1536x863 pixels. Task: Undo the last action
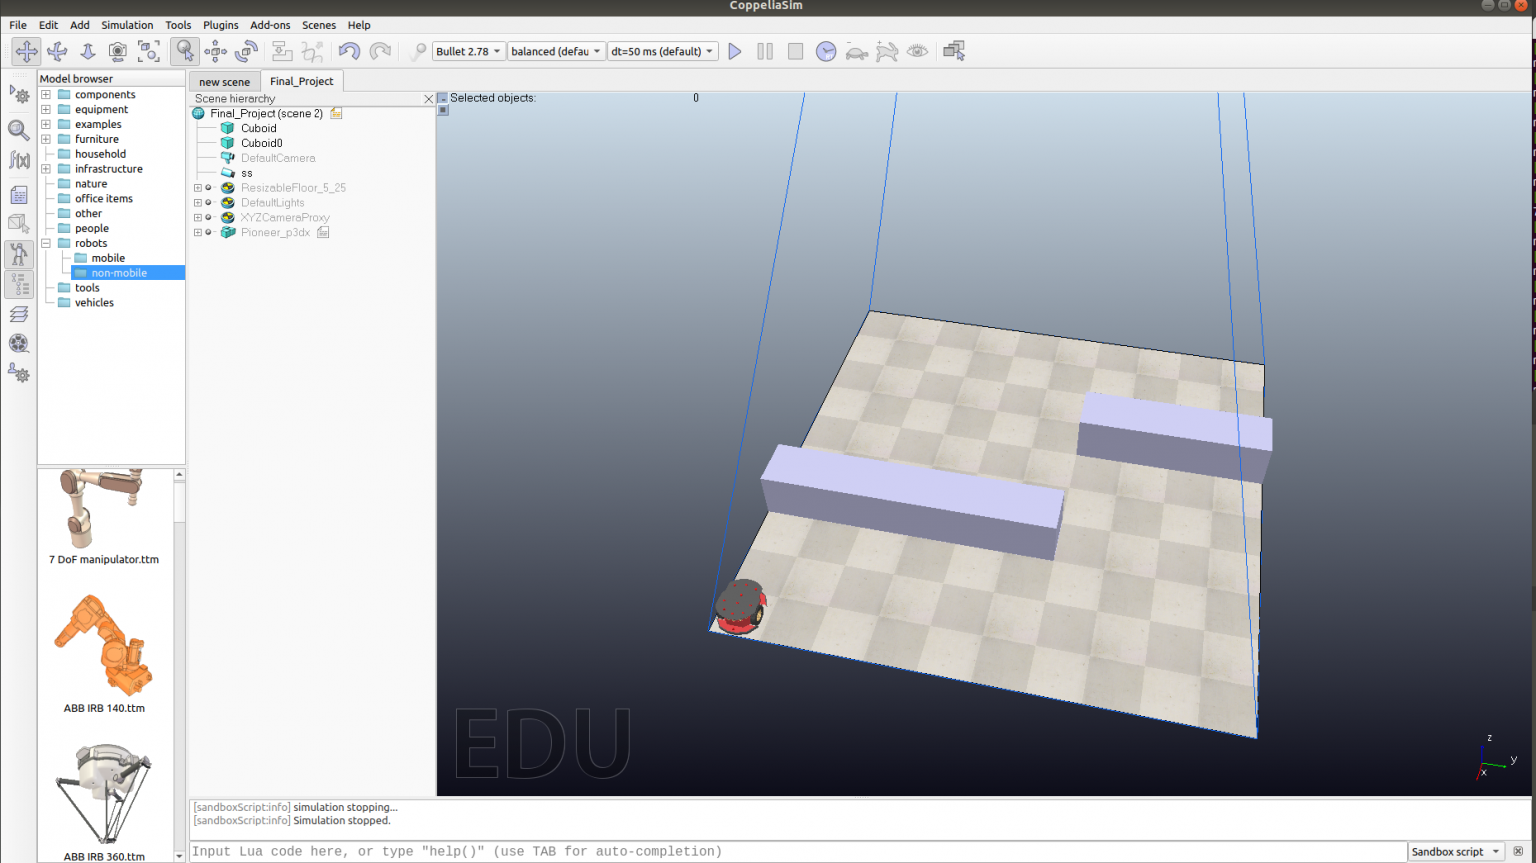(x=349, y=51)
